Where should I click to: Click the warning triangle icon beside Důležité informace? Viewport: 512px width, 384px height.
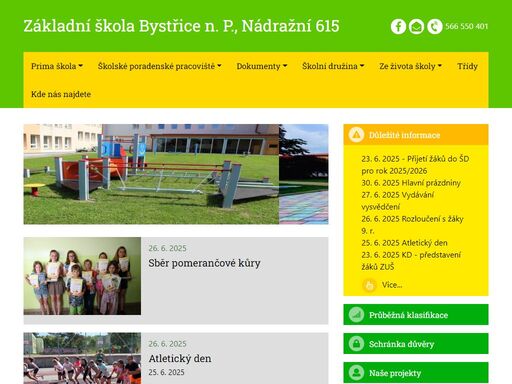click(356, 135)
